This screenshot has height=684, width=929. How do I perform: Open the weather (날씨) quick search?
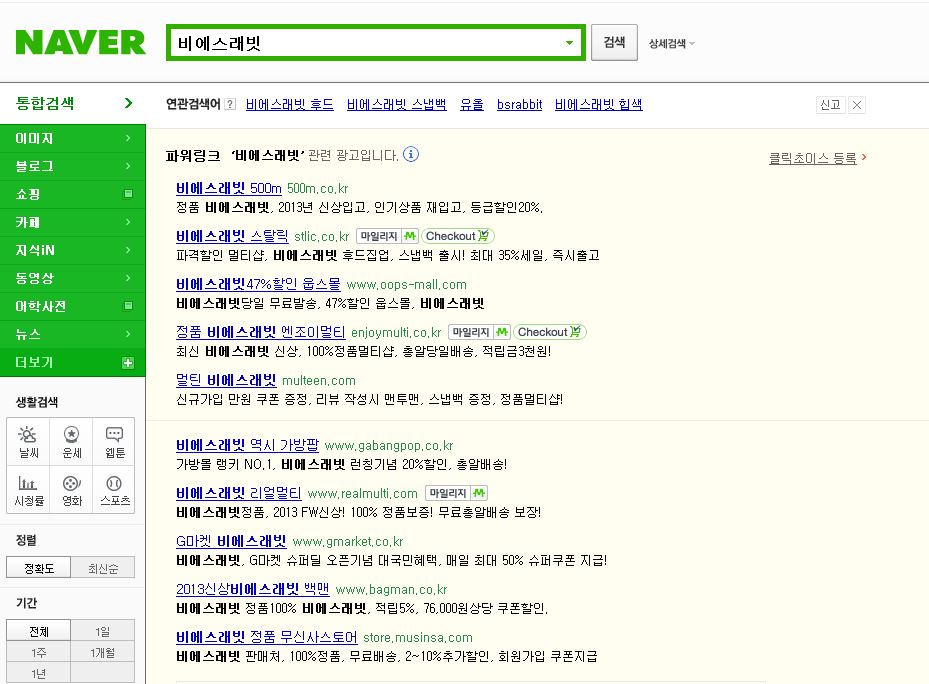pyautogui.click(x=28, y=442)
